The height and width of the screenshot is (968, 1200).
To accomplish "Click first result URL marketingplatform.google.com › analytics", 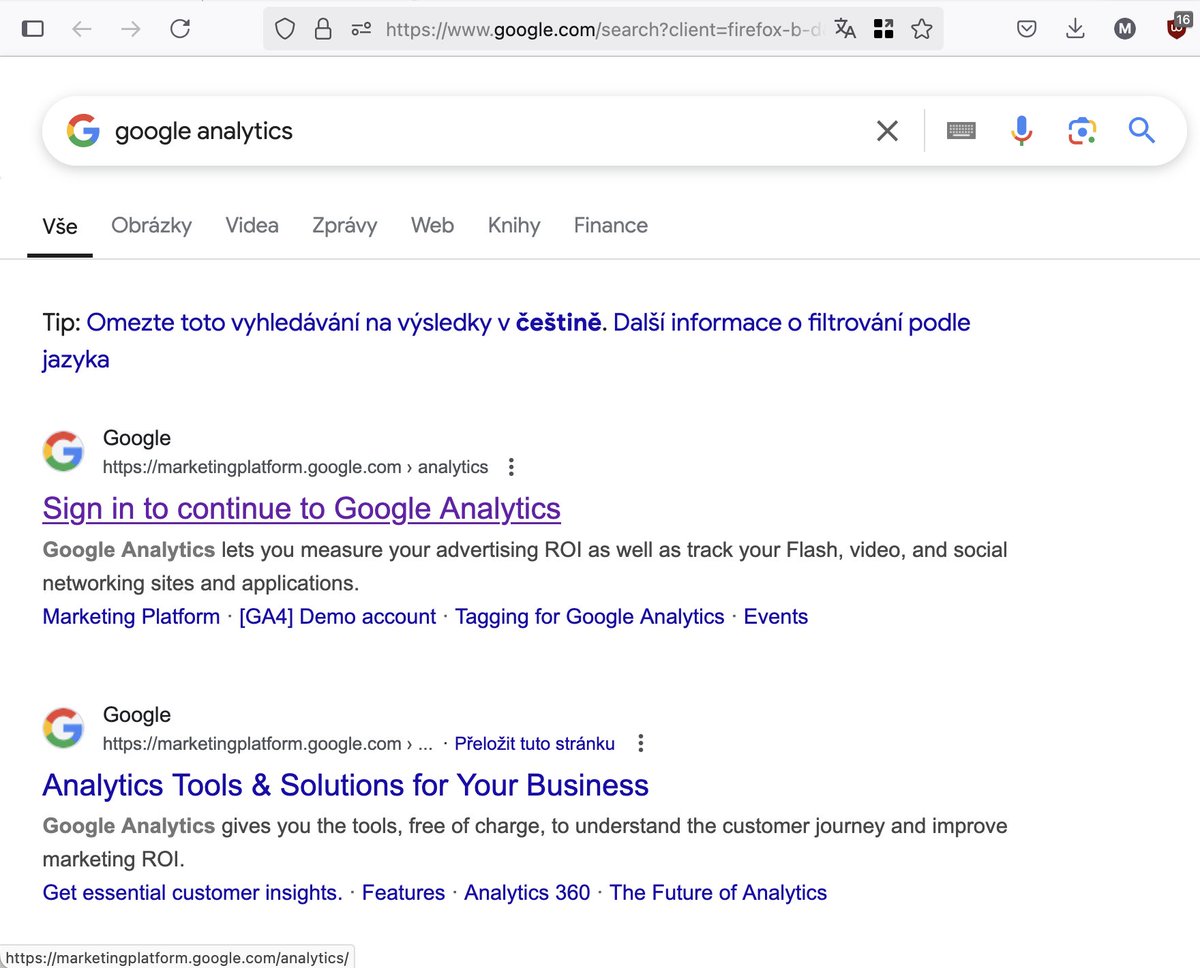I will point(296,467).
